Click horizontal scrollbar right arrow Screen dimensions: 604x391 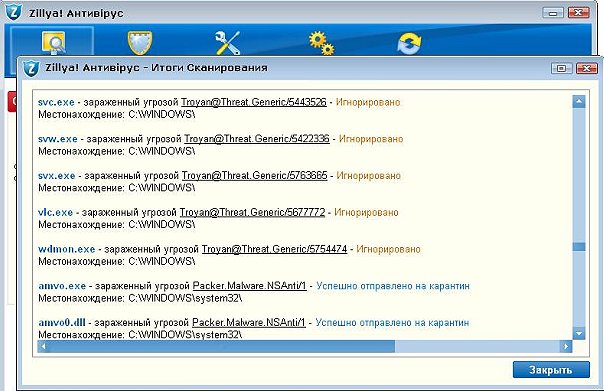click(565, 346)
